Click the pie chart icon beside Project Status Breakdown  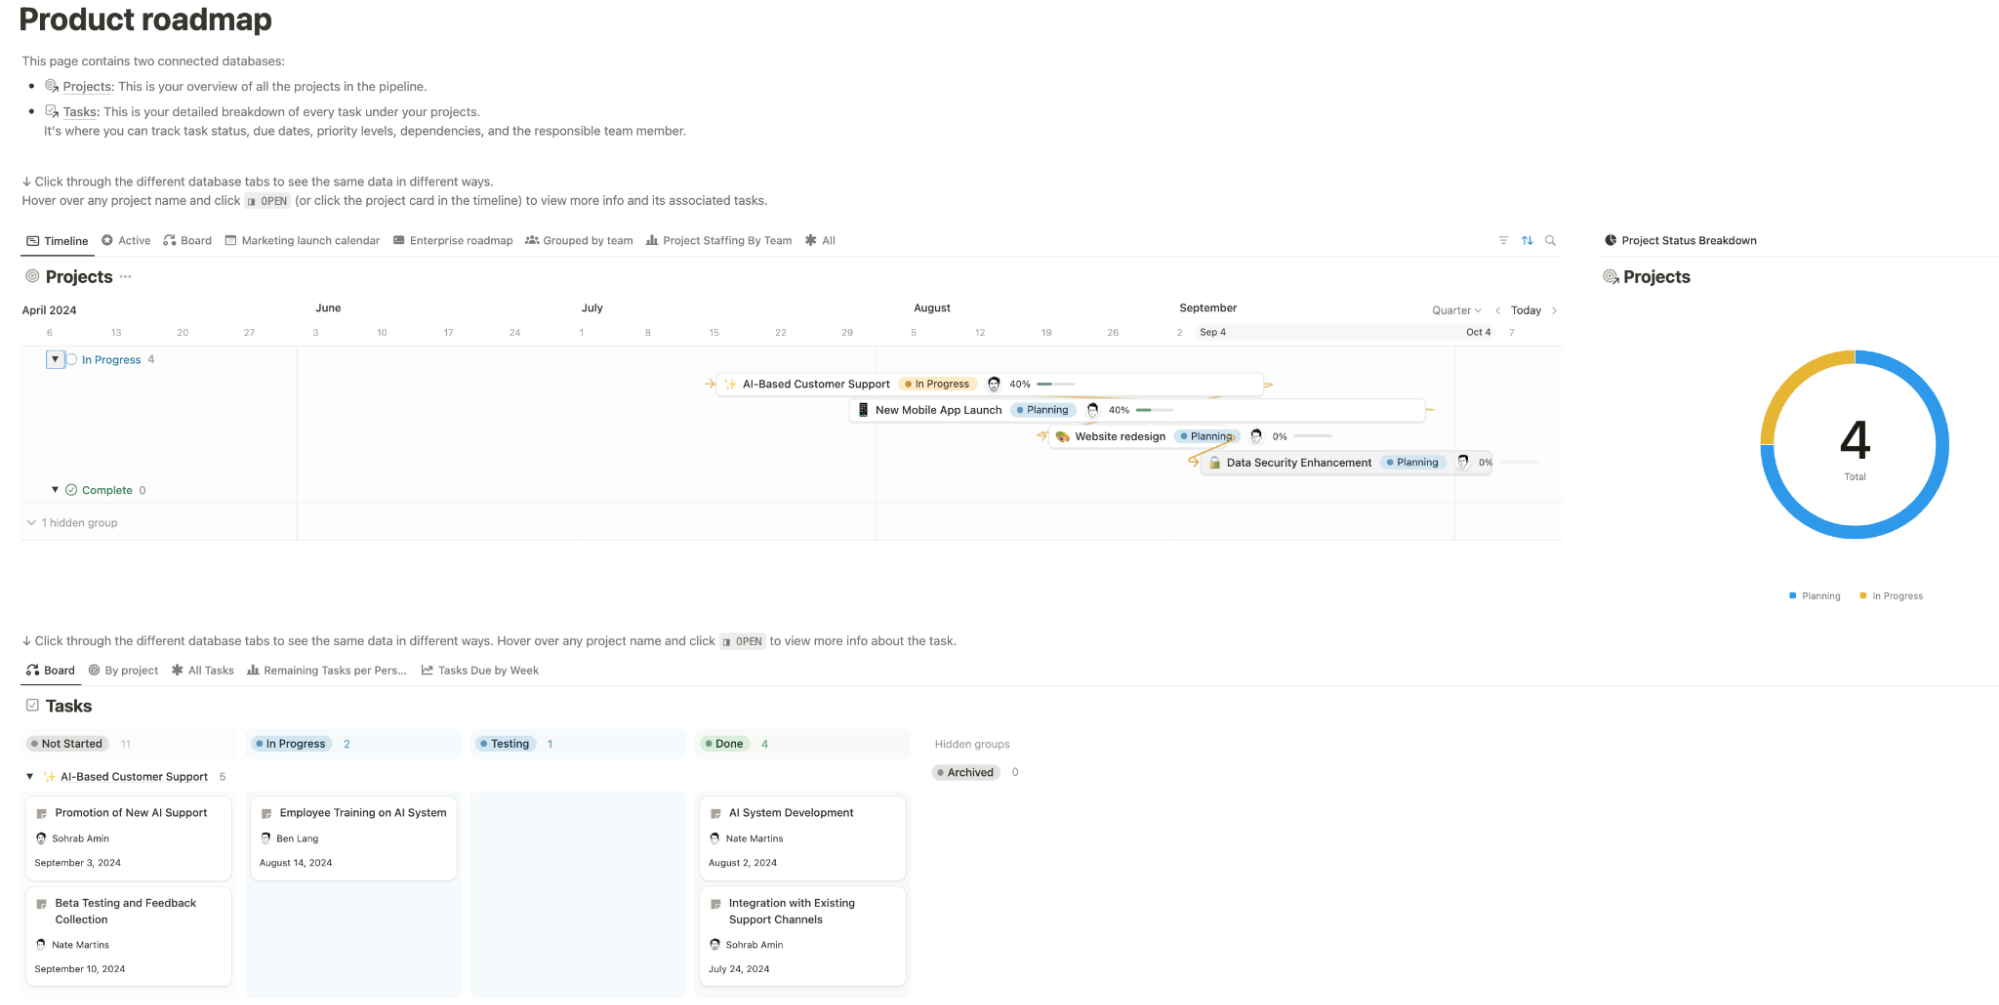pos(1610,241)
